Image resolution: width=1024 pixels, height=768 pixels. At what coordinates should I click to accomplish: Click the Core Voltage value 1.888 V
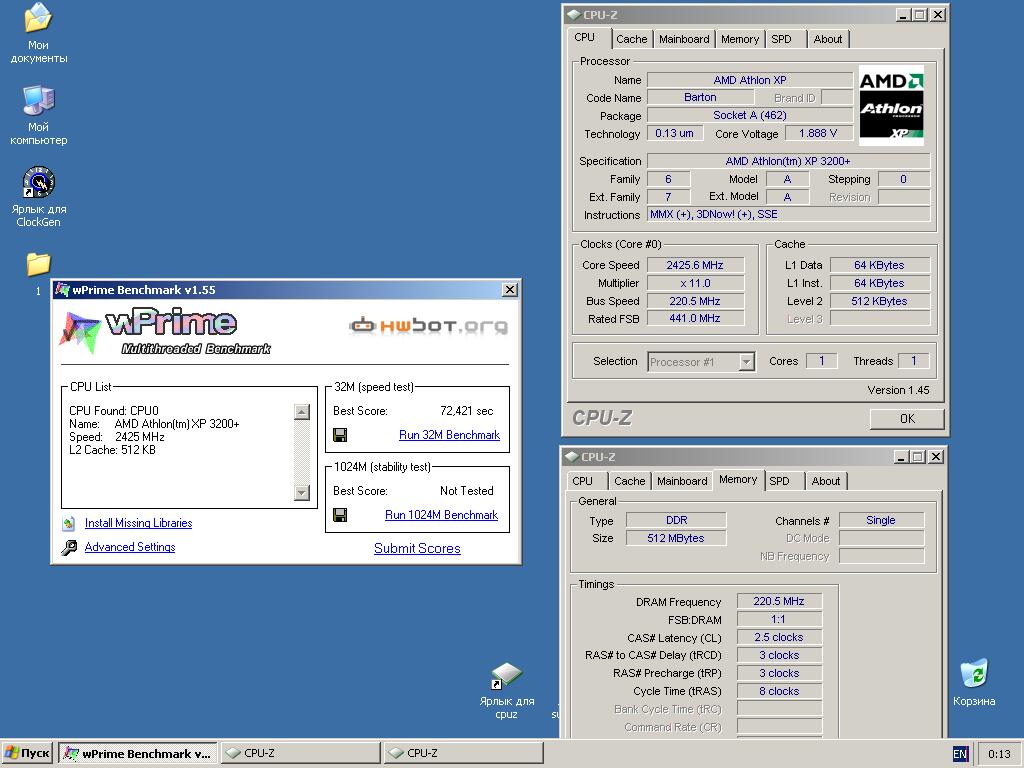click(818, 133)
